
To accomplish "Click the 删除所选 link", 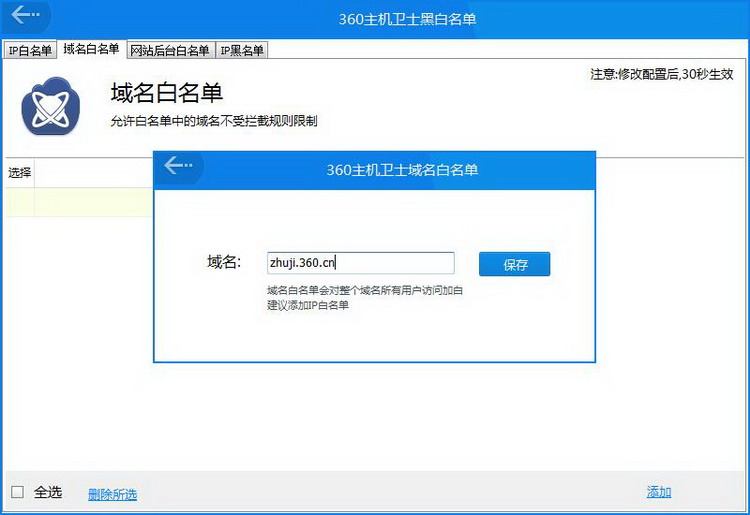I will coord(112,494).
